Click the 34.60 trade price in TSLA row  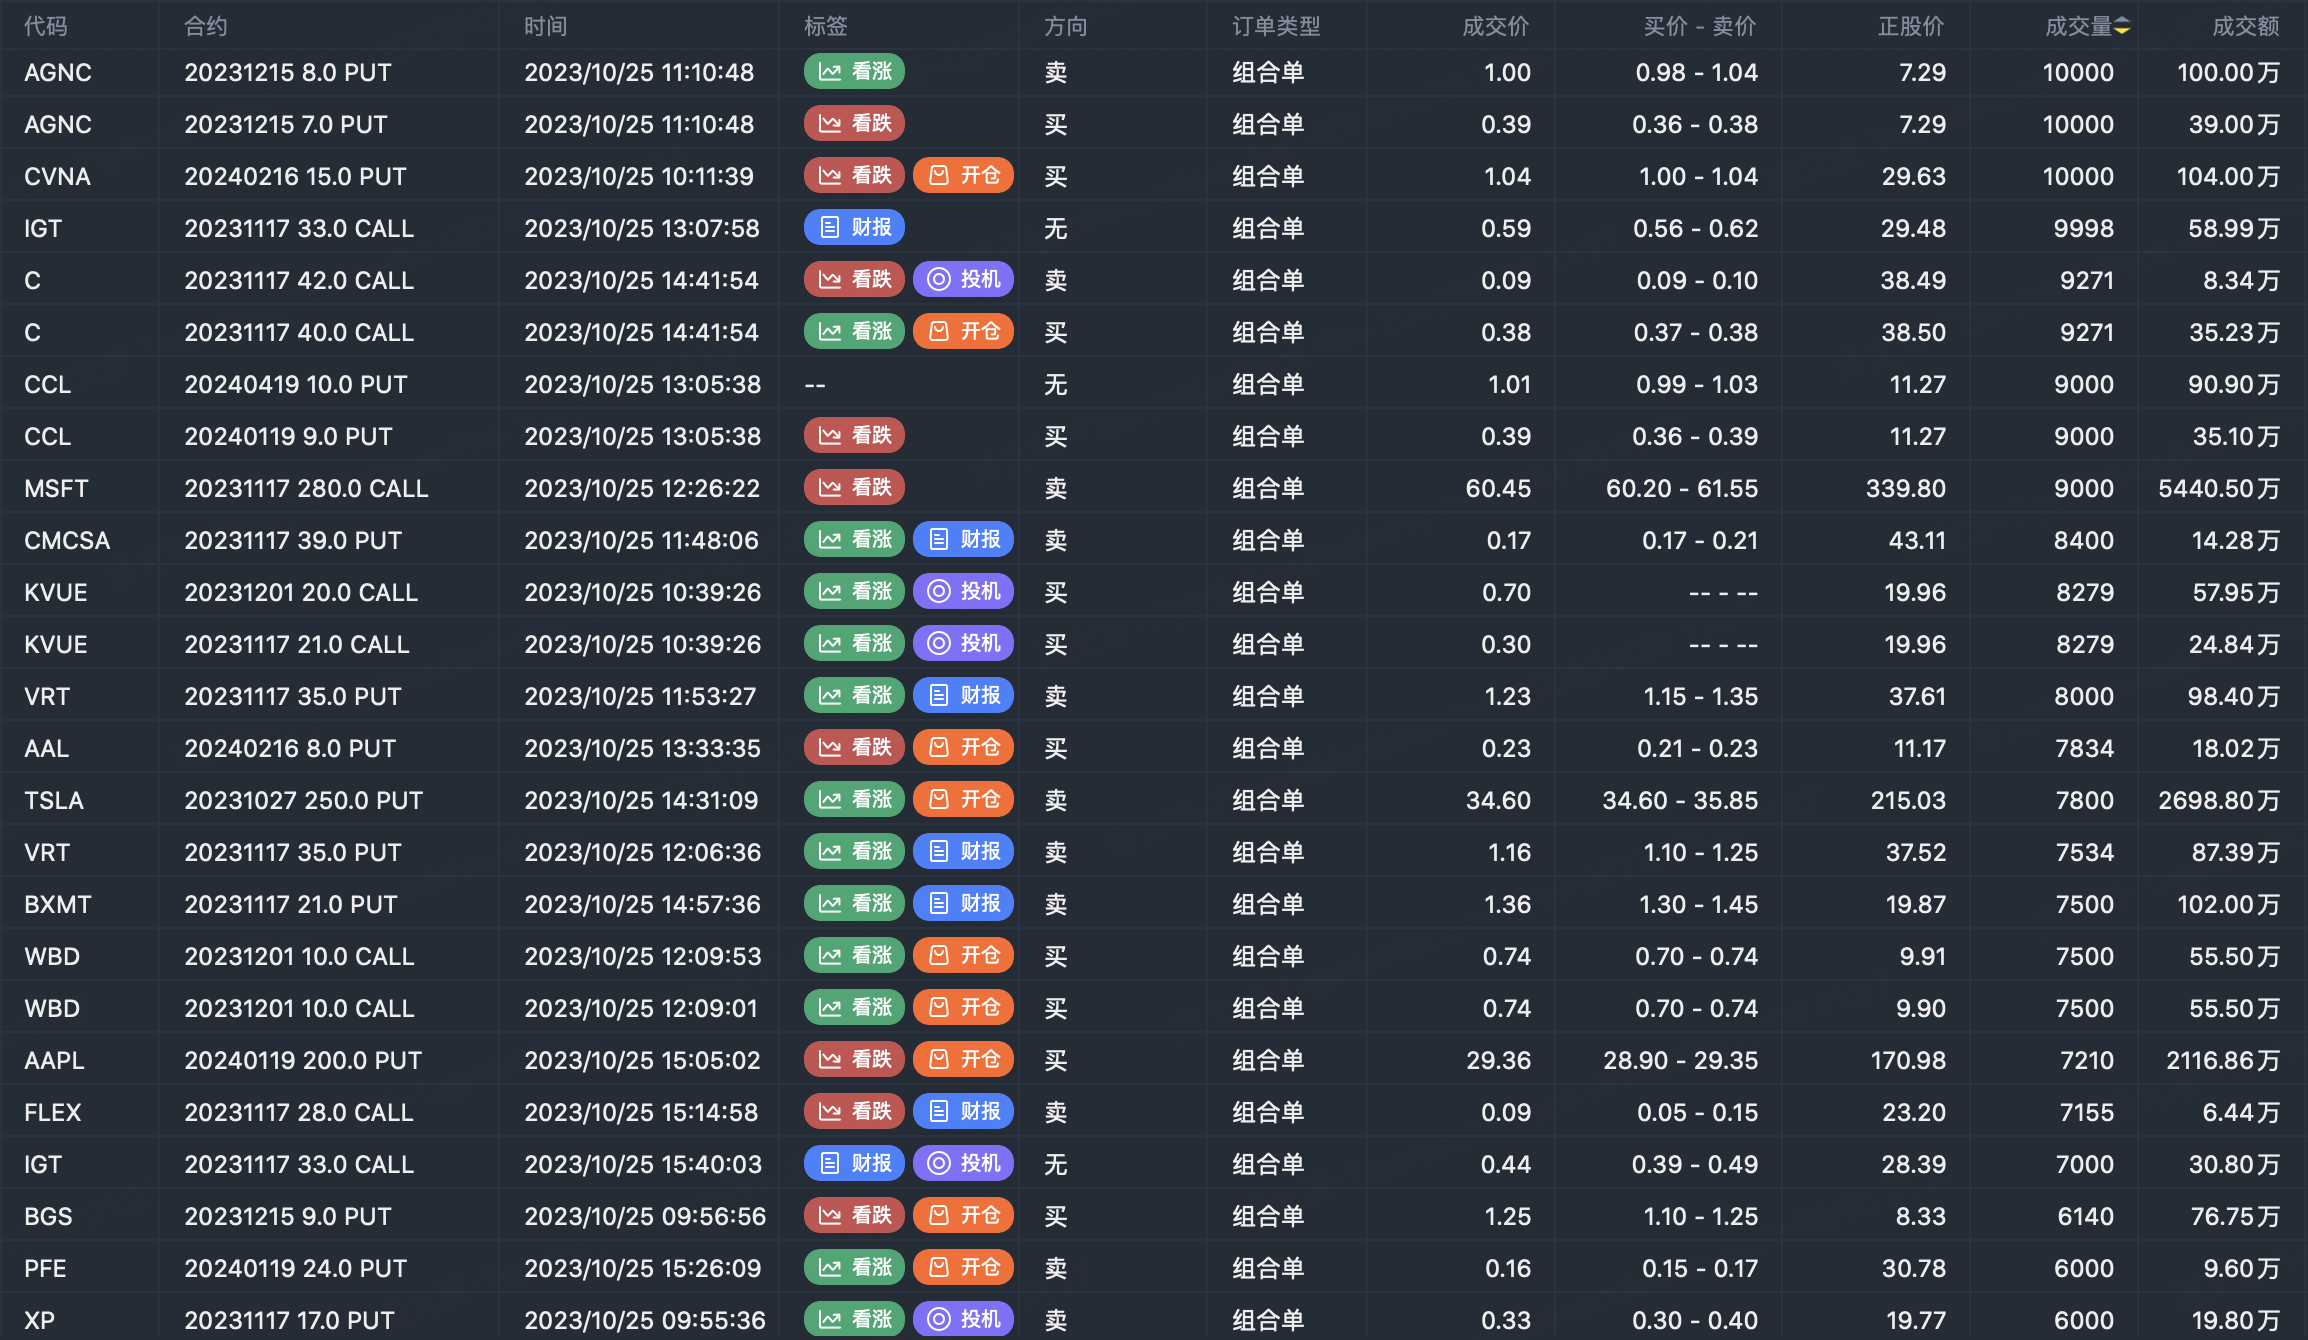[x=1498, y=800]
